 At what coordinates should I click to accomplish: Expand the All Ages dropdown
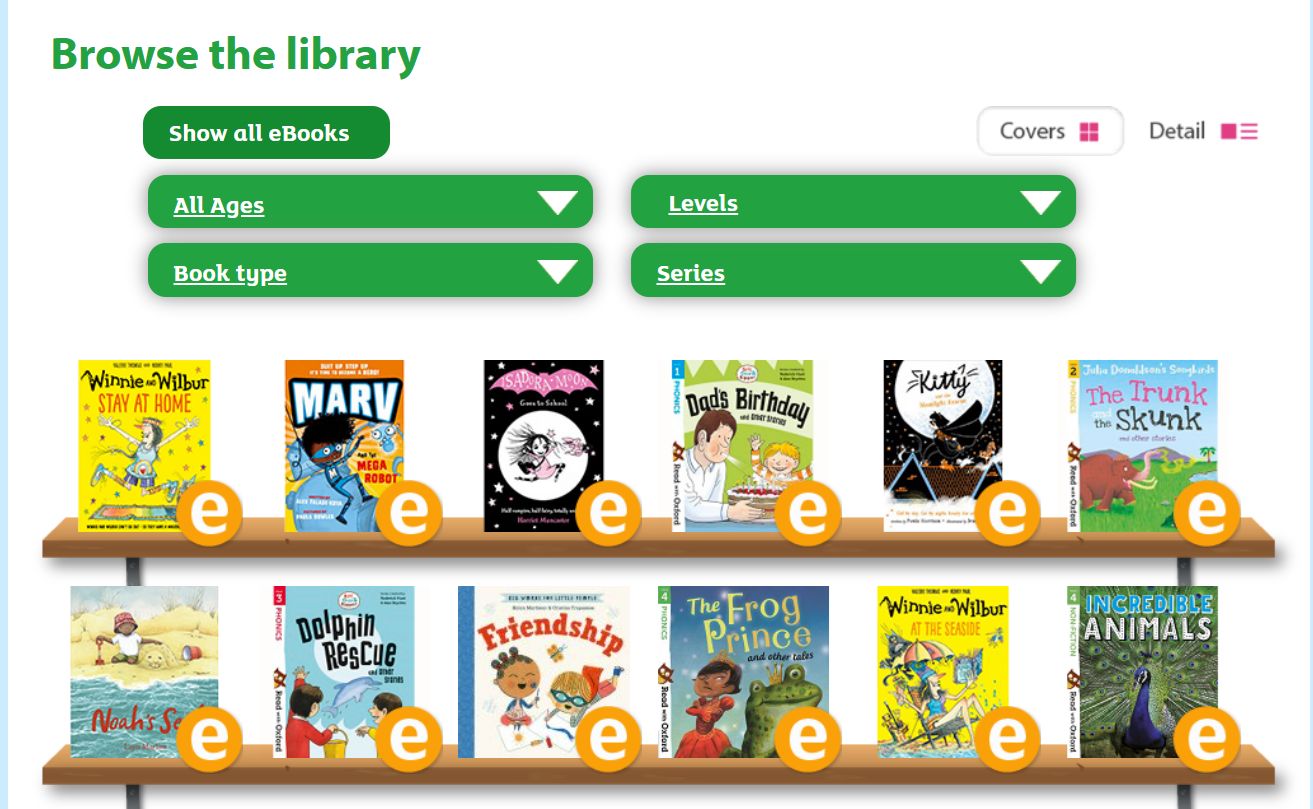(370, 203)
